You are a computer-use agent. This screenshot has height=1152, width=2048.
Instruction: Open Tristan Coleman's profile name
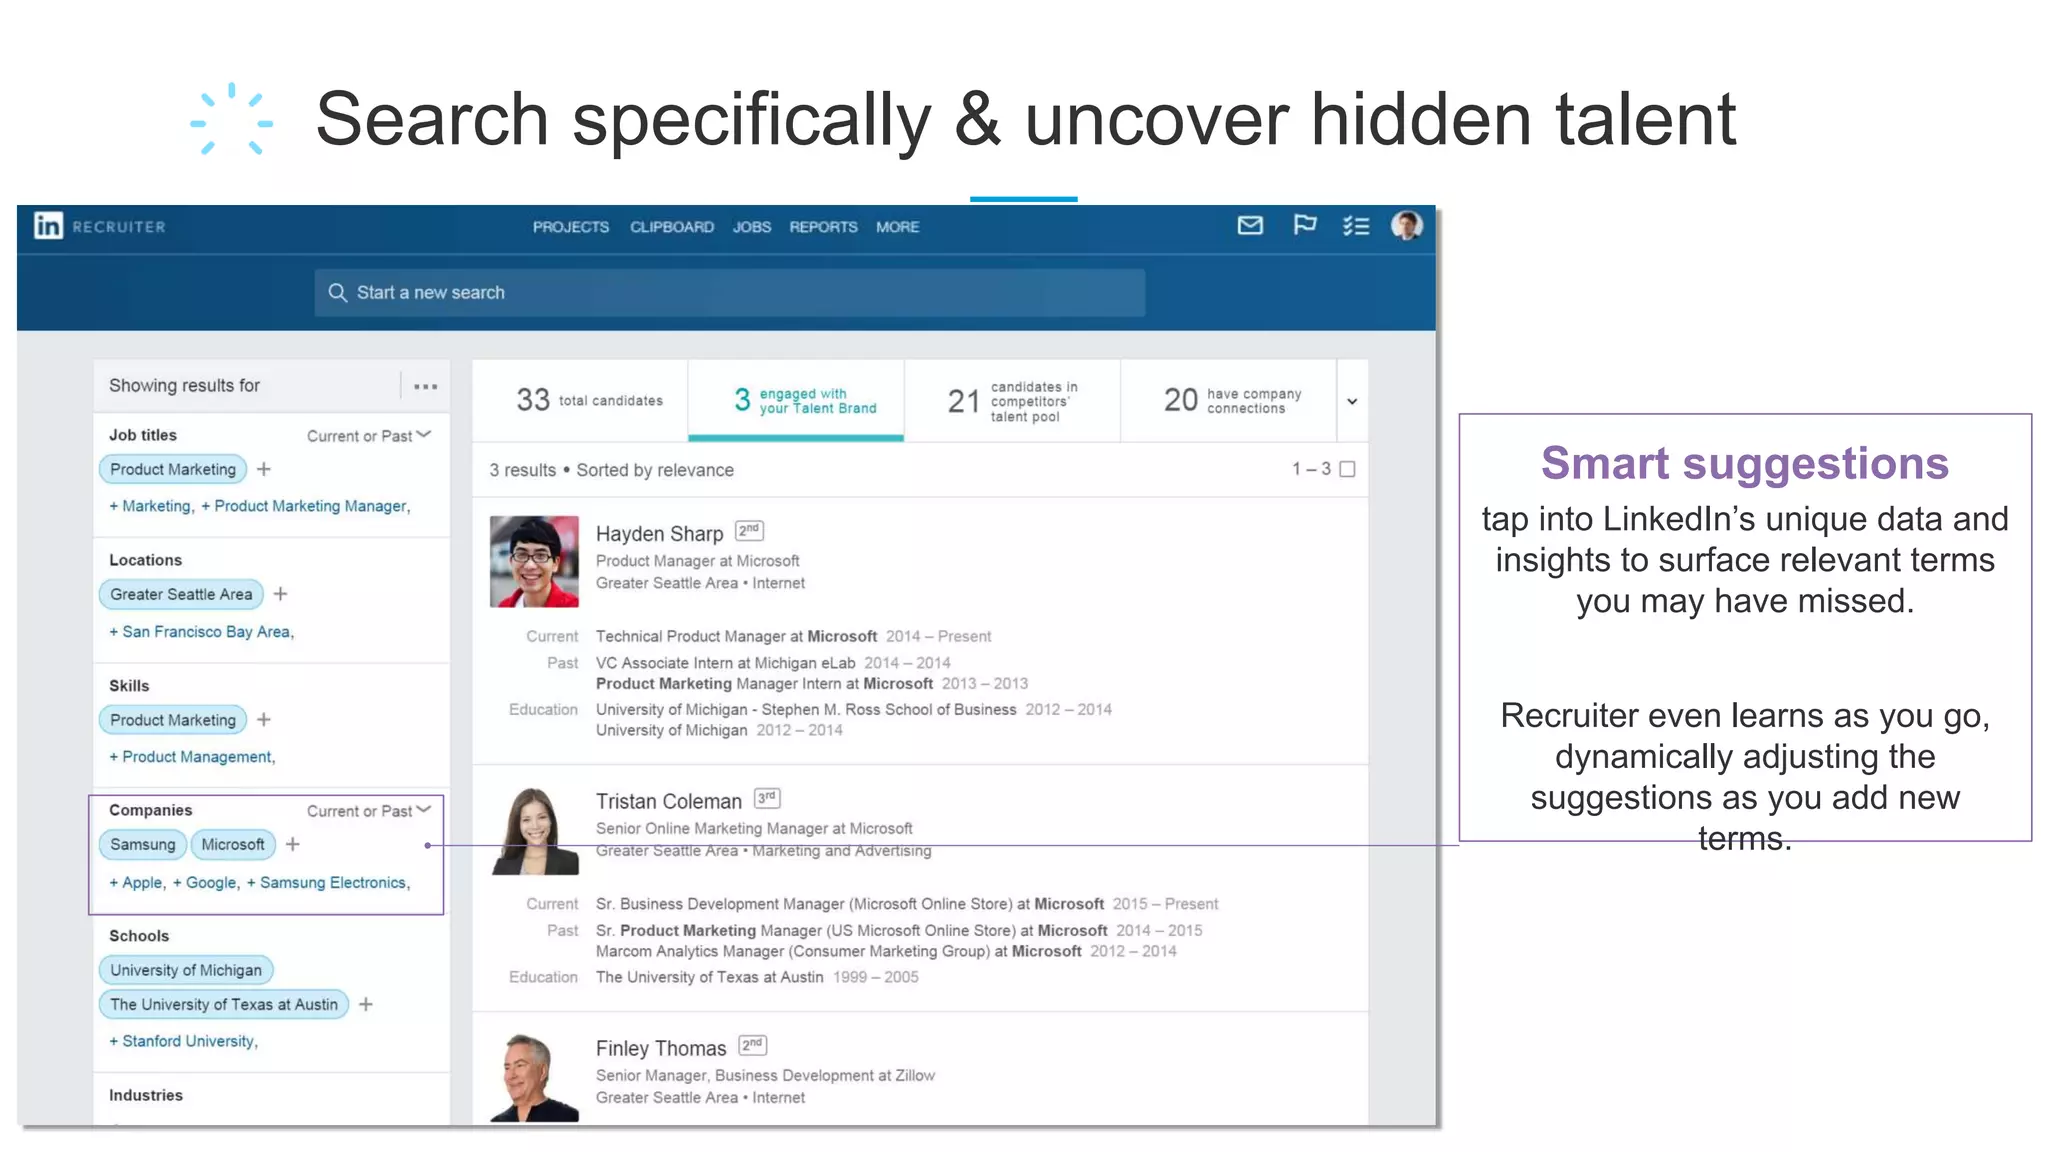[x=668, y=801]
